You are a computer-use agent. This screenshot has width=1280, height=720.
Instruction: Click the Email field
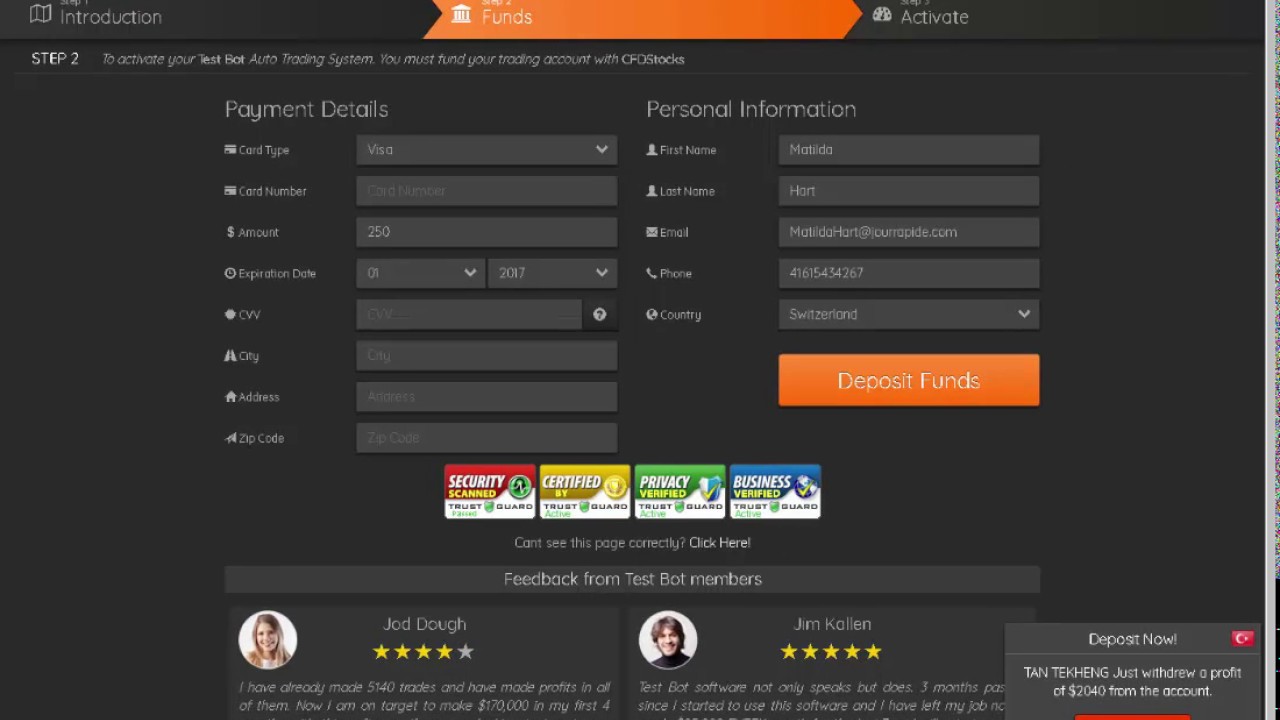pyautogui.click(x=909, y=232)
